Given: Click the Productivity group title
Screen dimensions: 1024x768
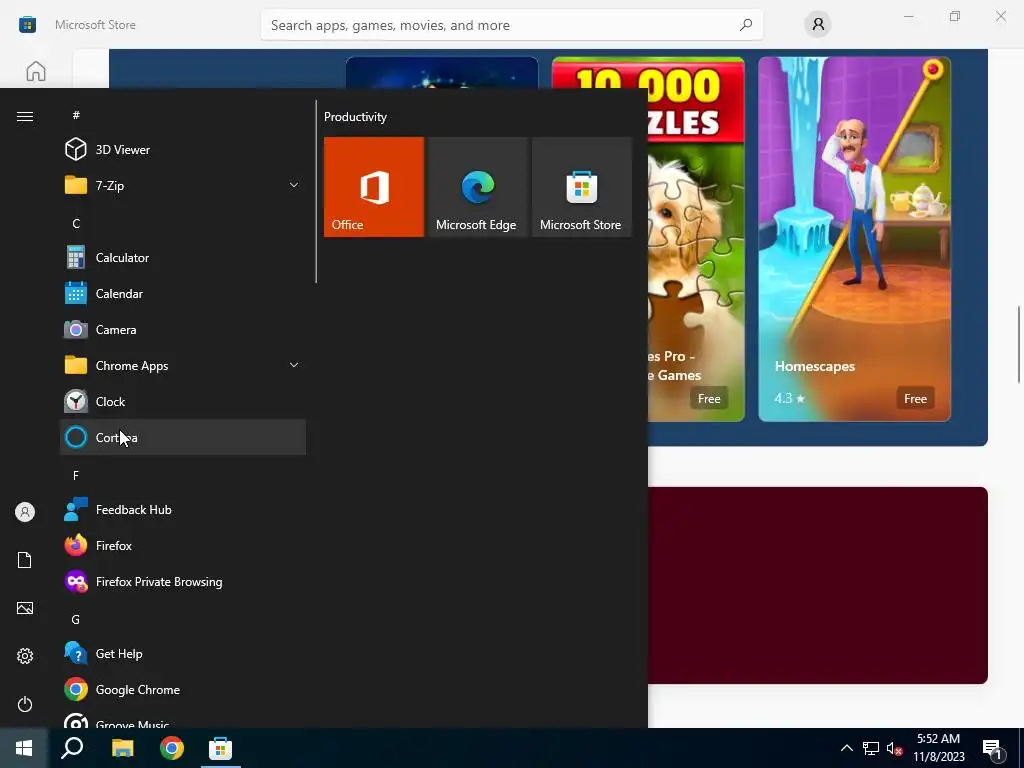Looking at the screenshot, I should 355,117.
